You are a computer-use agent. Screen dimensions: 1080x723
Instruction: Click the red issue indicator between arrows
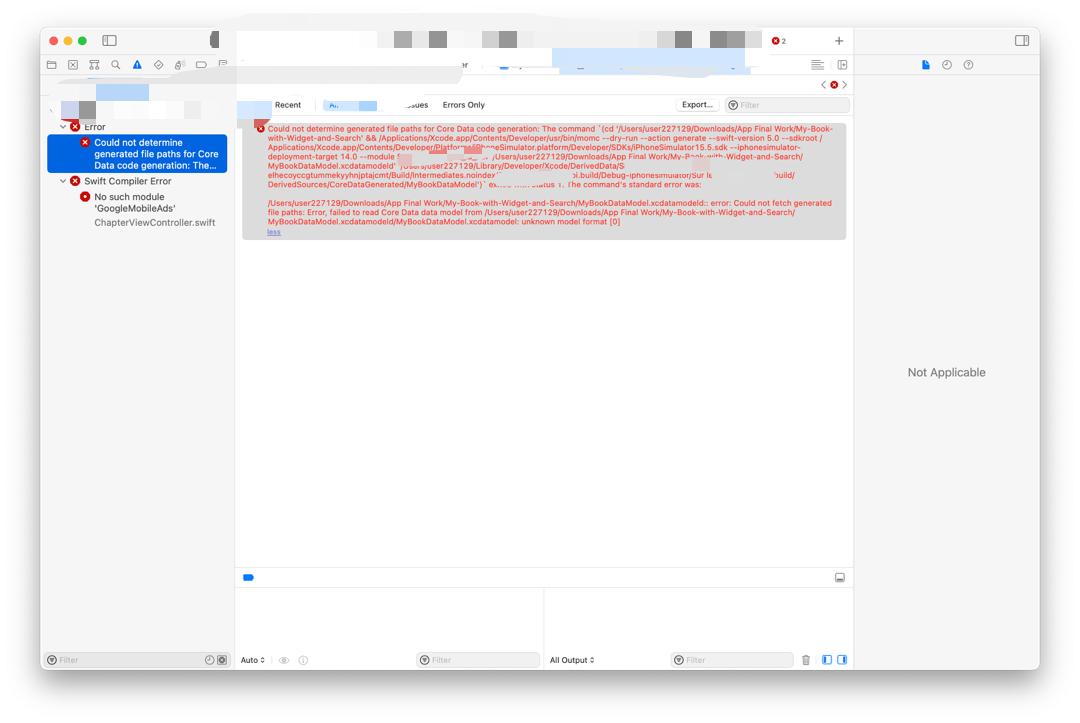[x=834, y=85]
